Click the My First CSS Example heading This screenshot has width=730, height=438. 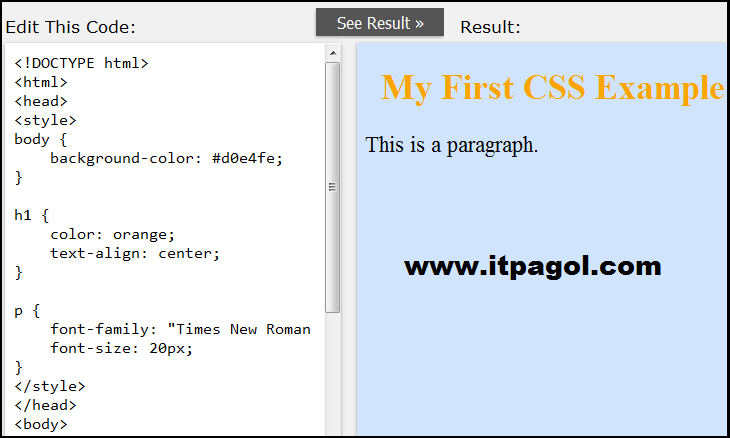[553, 88]
